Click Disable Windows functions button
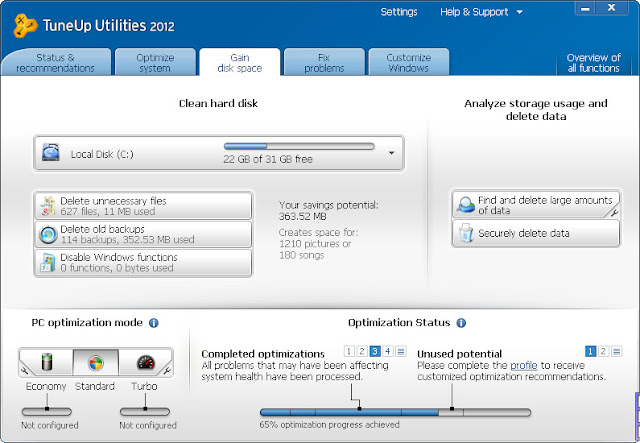The width and height of the screenshot is (640, 443). [143, 263]
